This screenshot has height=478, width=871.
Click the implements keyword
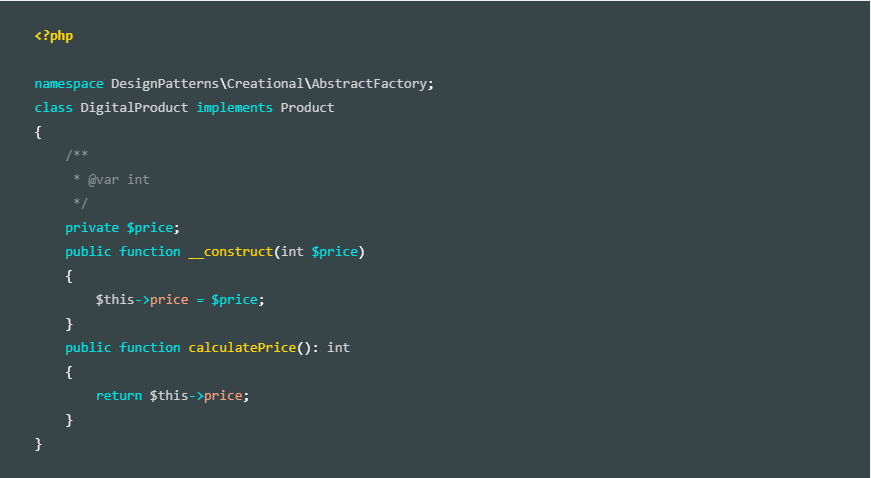[234, 108]
